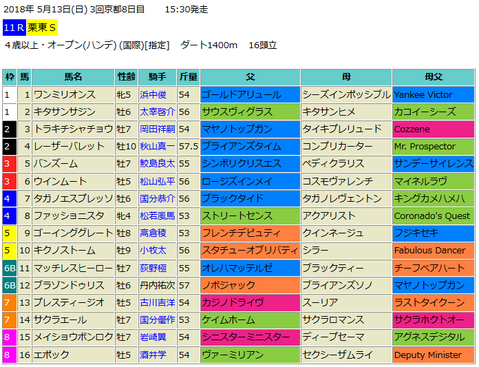Open jockey link 小牧太
This screenshot has height=367, width=479.
pyautogui.click(x=153, y=250)
